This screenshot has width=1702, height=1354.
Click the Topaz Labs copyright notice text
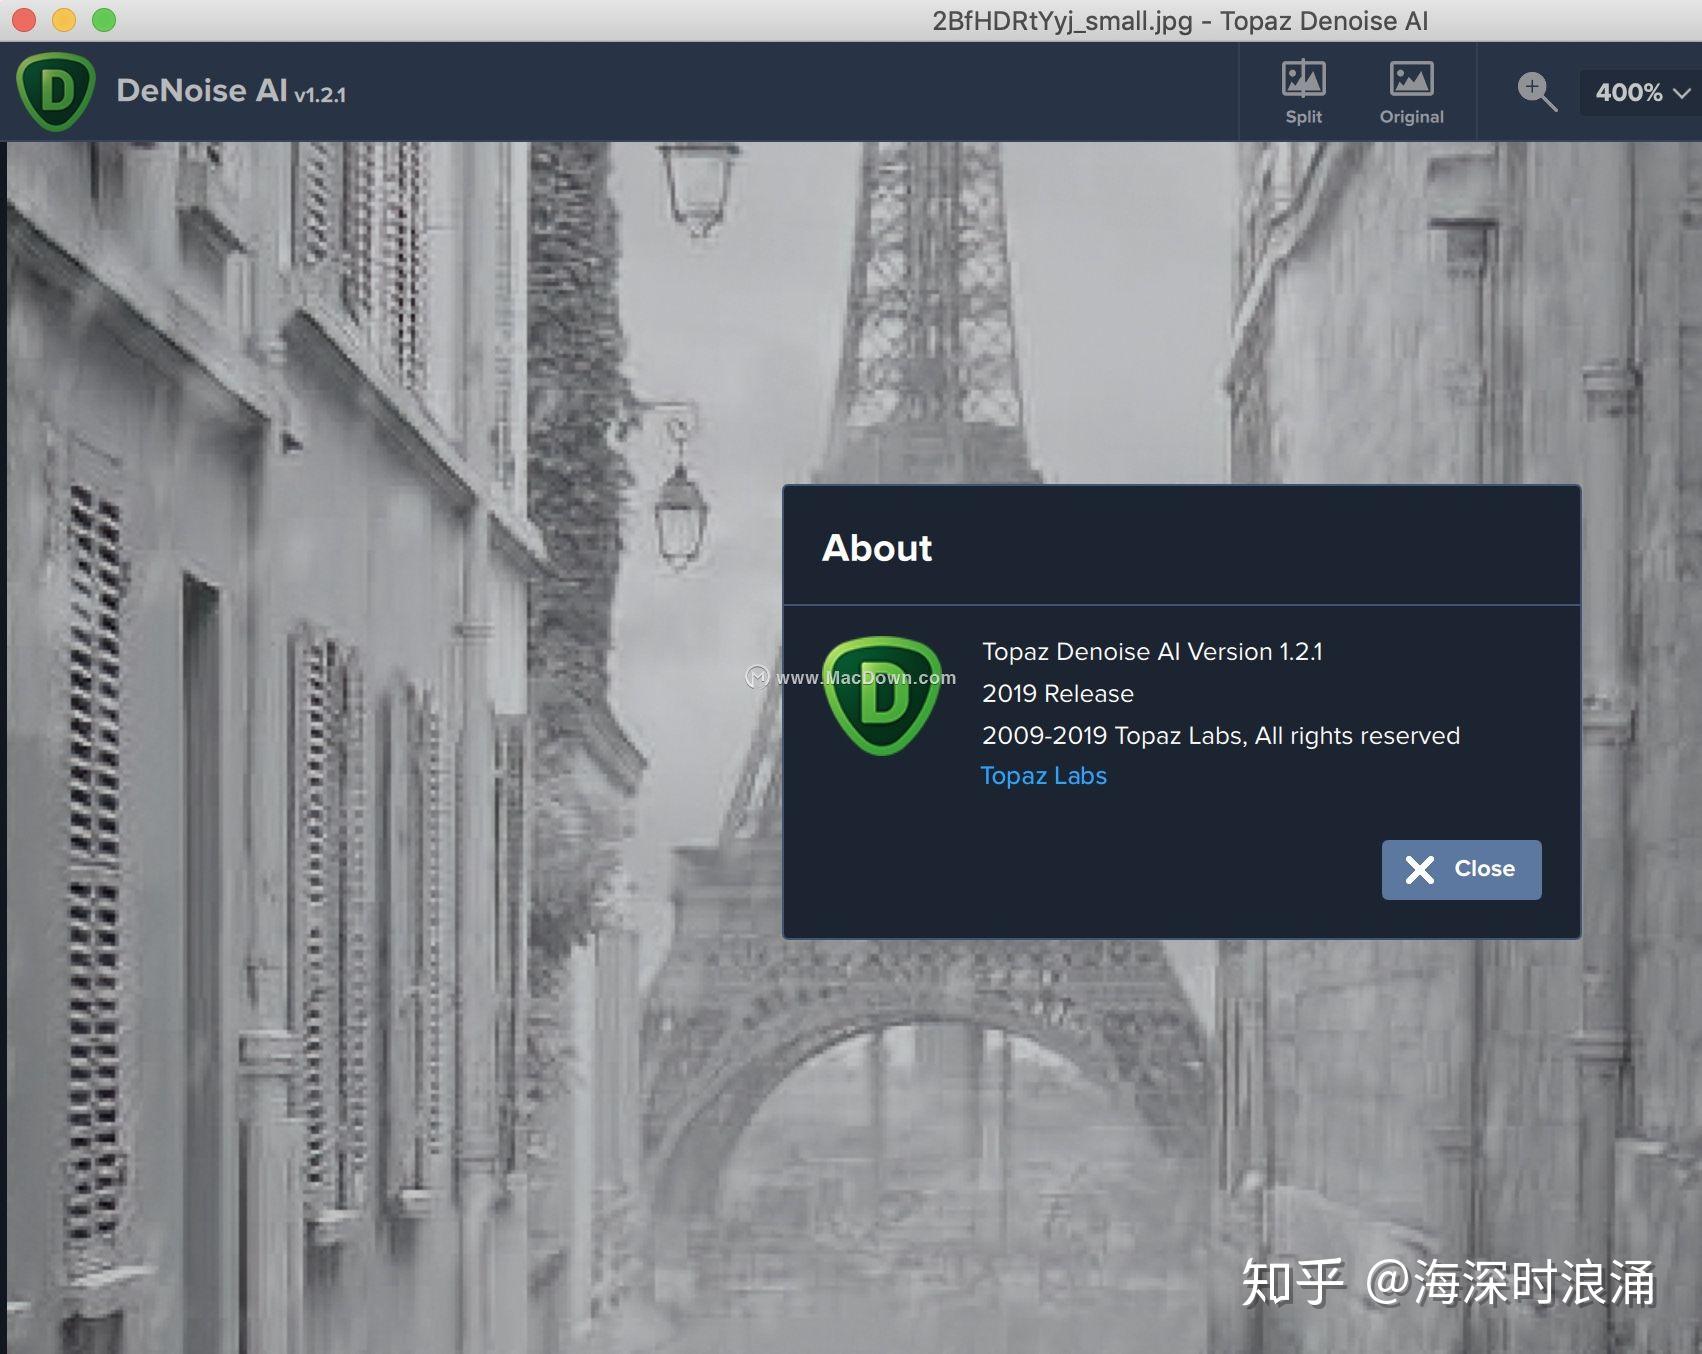click(x=1221, y=736)
